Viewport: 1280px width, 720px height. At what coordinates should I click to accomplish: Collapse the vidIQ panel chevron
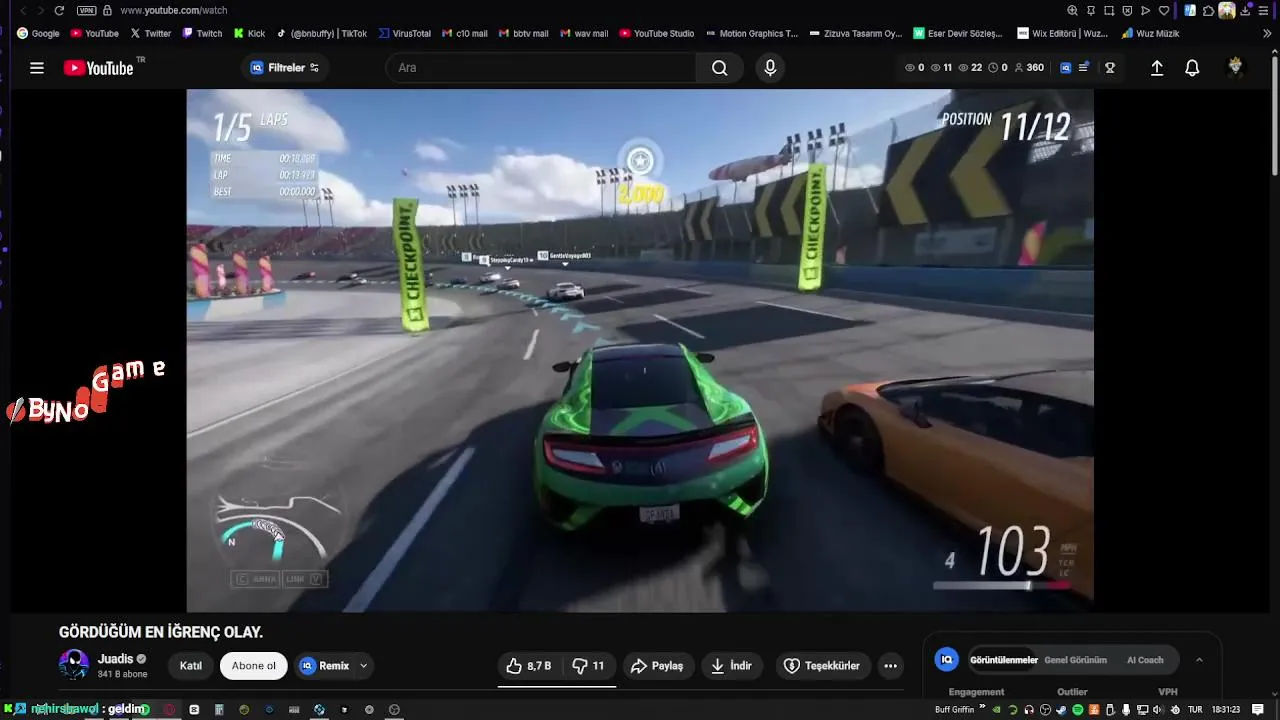coord(1199,660)
